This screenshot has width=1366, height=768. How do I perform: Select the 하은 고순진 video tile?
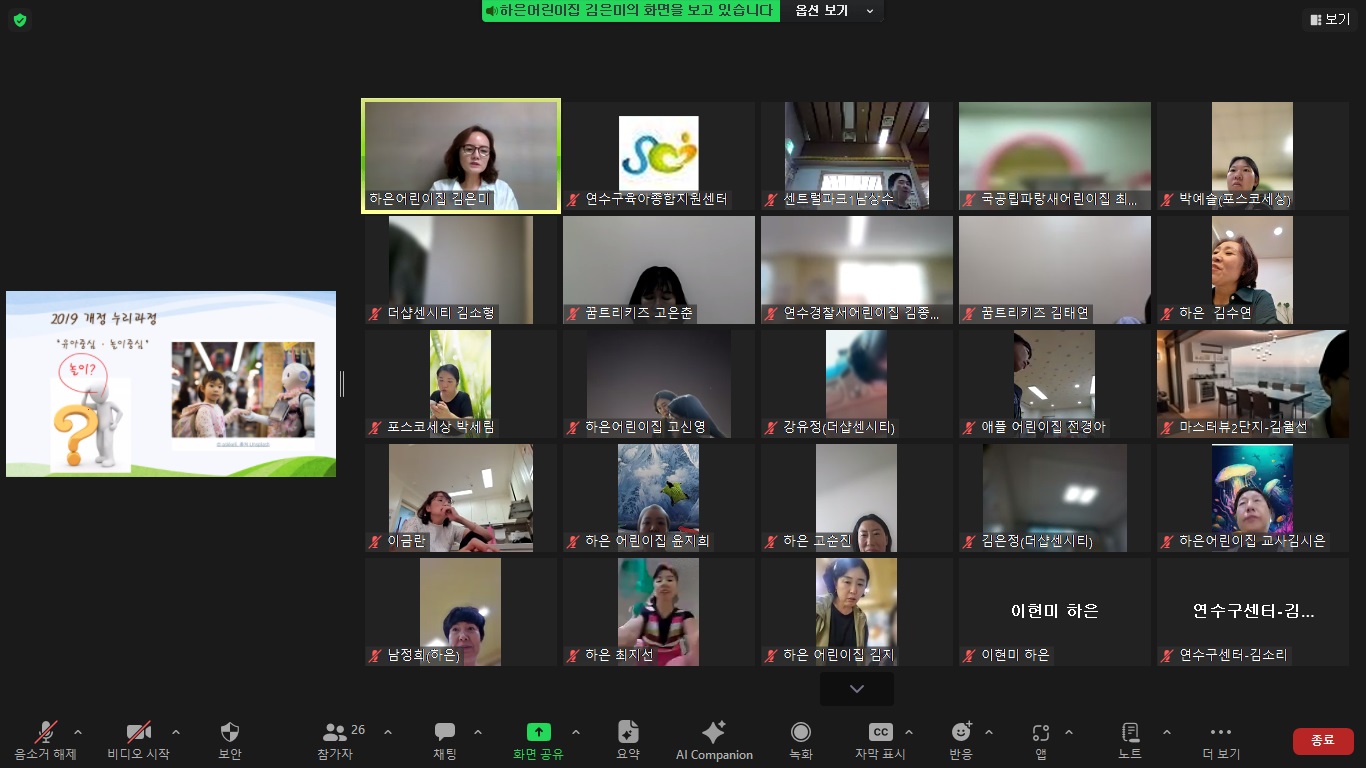[857, 498]
